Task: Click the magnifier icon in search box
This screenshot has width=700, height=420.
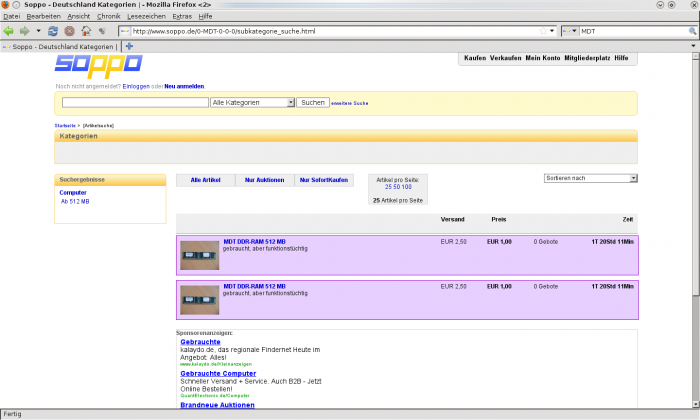Action: 692,31
